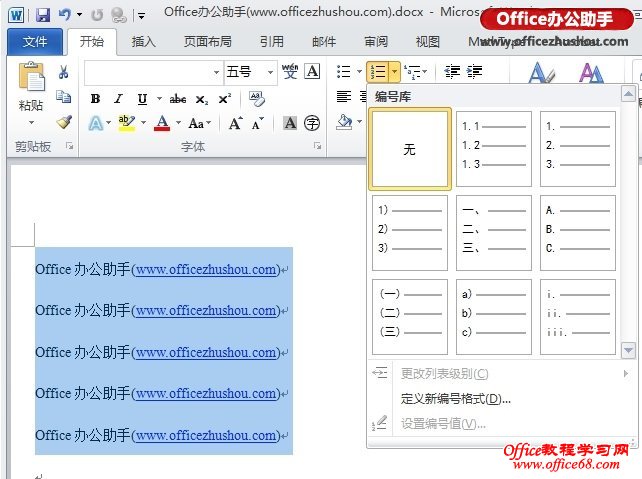Select the 一、二、三、 numbering format
This screenshot has width=642, height=479.
[x=494, y=233]
